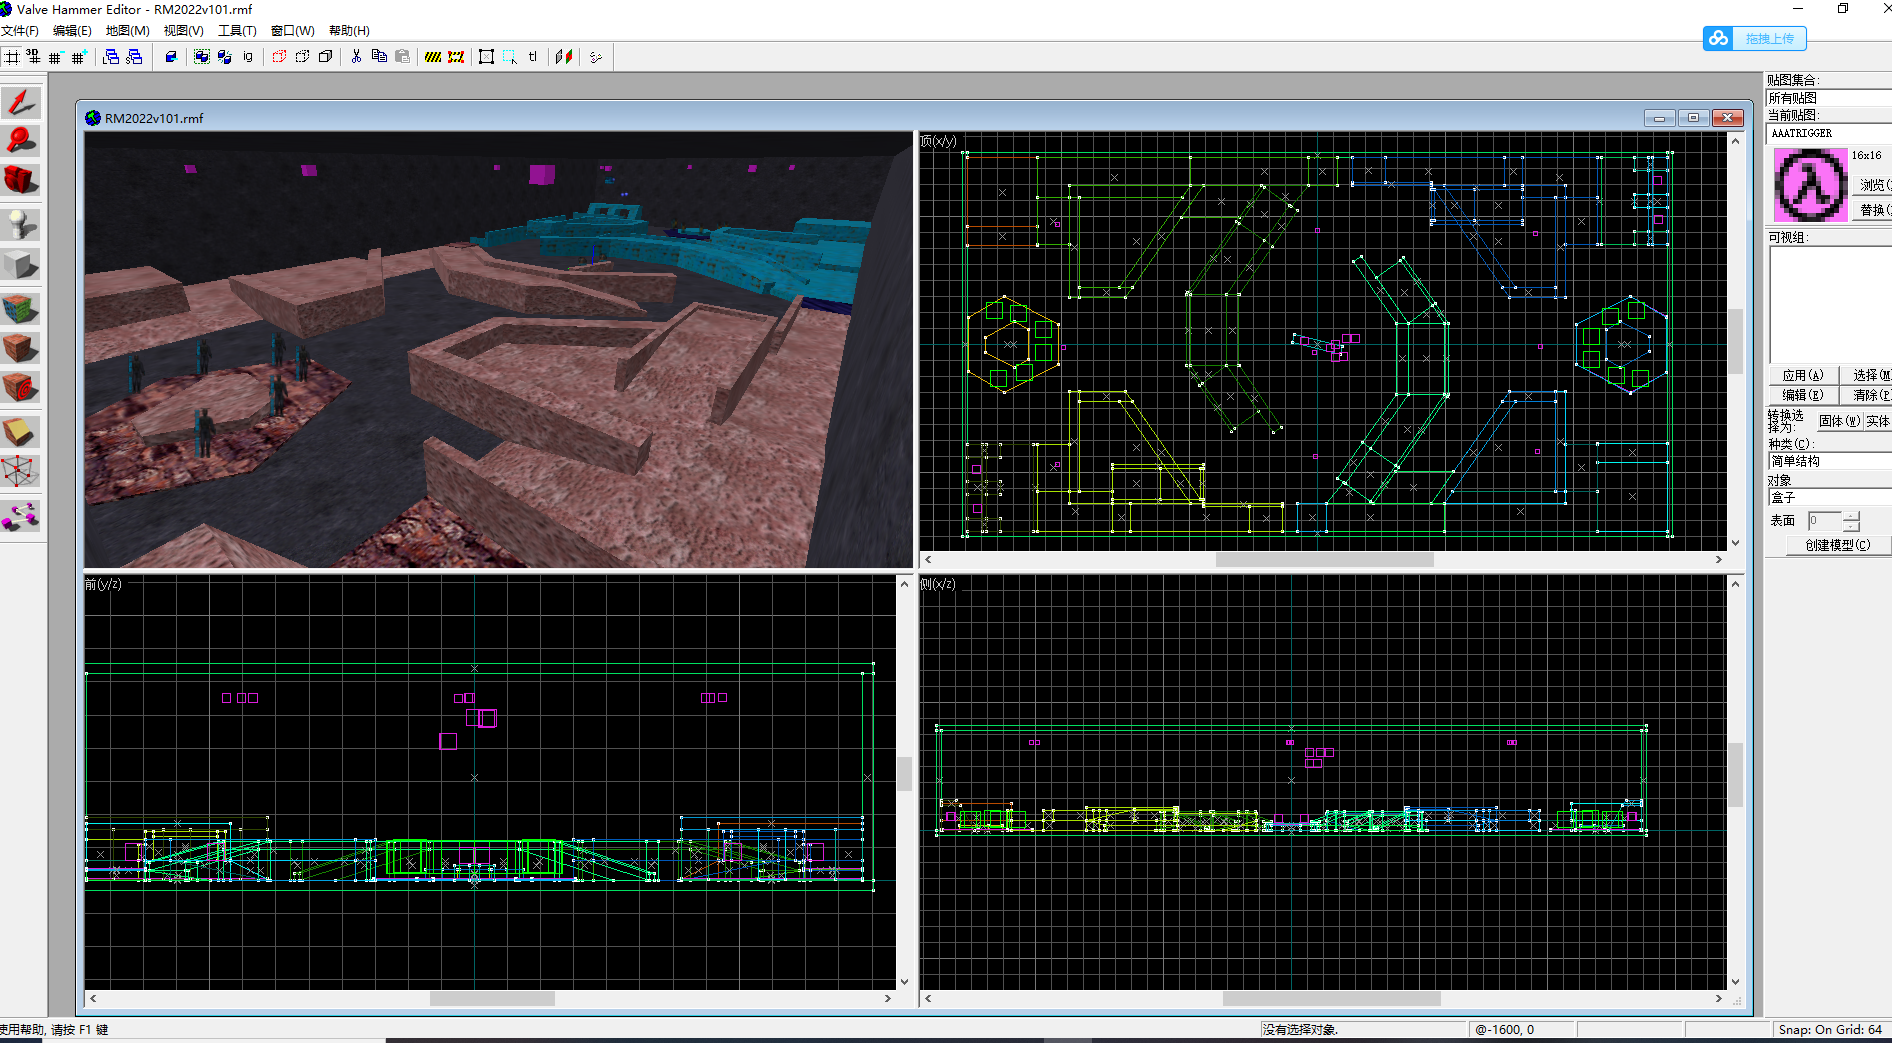Click the smaller grid size icon
This screenshot has width=1892, height=1043.
click(56, 57)
